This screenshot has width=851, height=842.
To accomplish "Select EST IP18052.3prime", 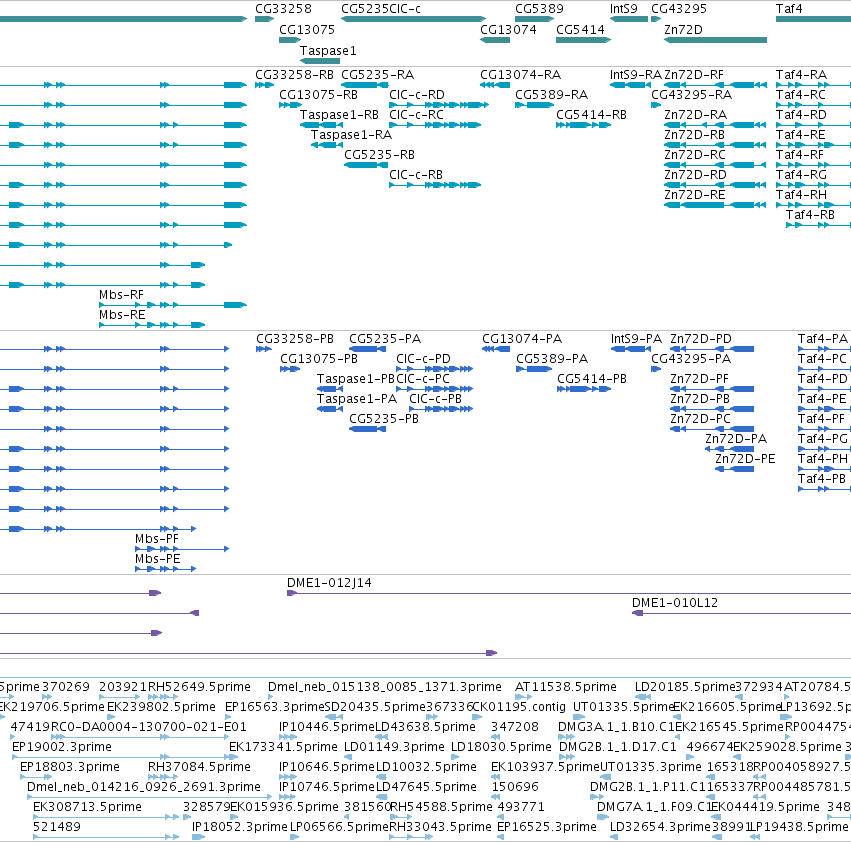I will pyautogui.click(x=198, y=837).
